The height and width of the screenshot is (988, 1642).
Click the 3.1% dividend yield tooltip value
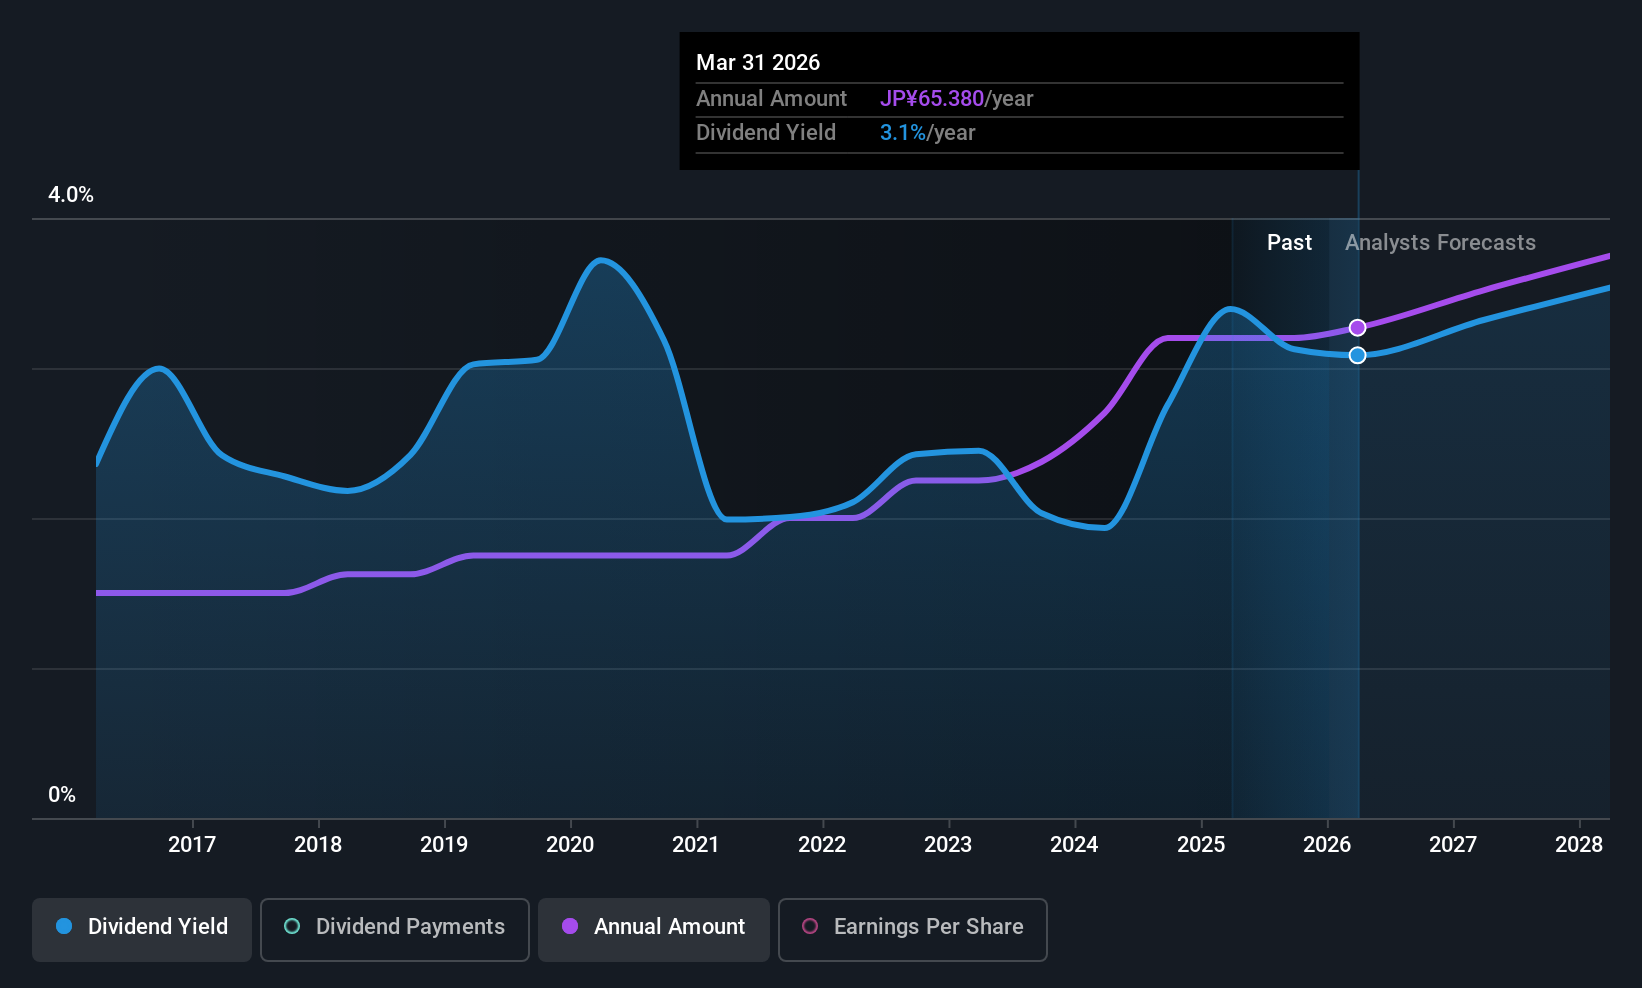coord(903,133)
